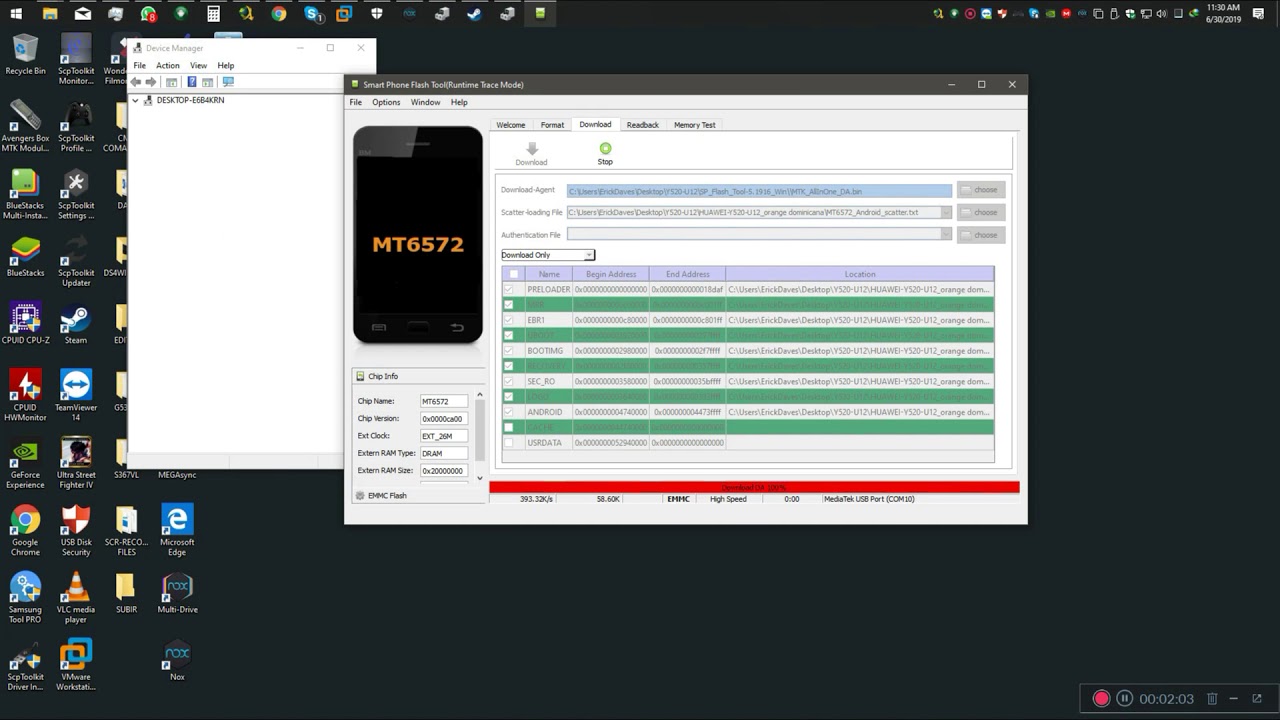Toggle the ANDROID row checkbox
Viewport: 1280px width, 720px height.
tap(508, 412)
